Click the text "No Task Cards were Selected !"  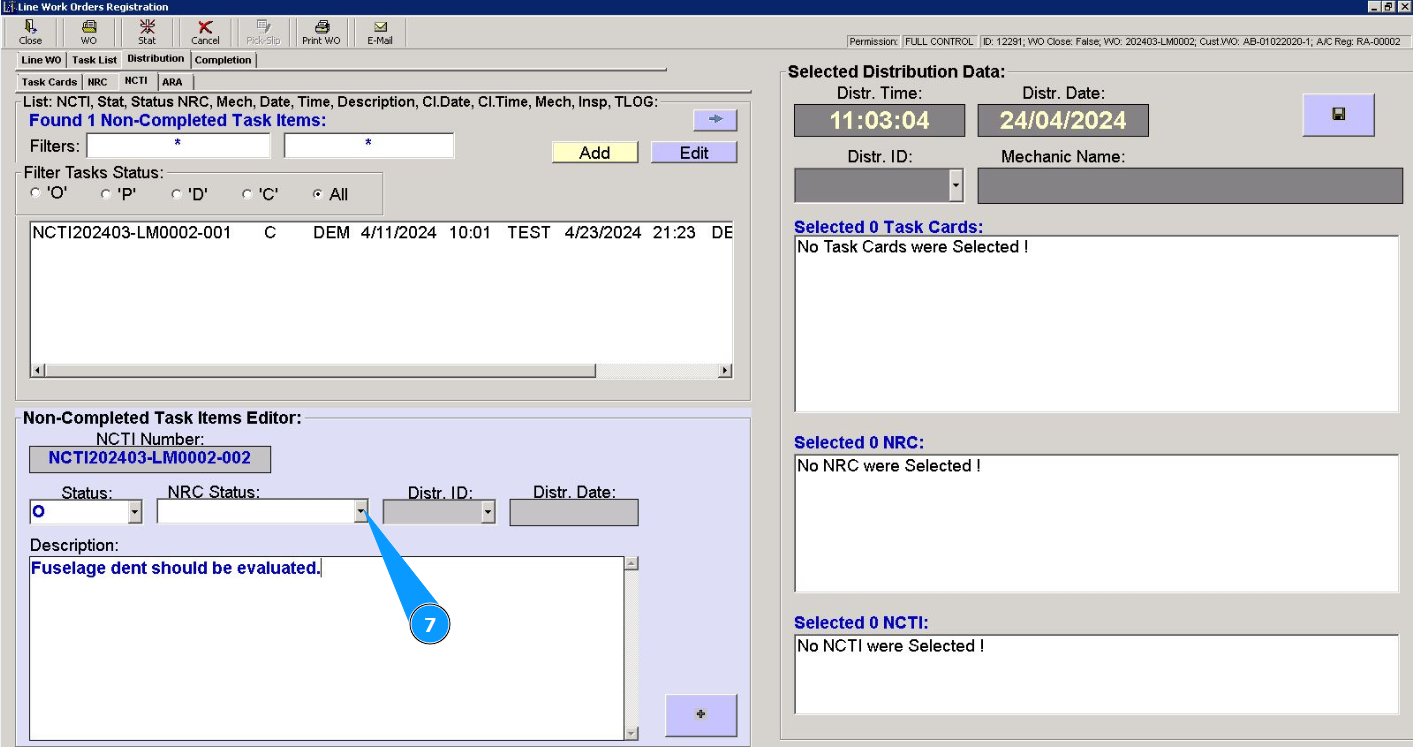(x=912, y=246)
